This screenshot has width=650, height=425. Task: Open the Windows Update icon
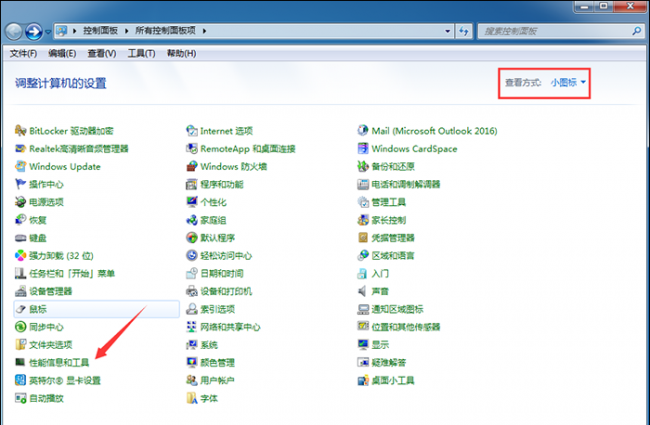(20, 166)
